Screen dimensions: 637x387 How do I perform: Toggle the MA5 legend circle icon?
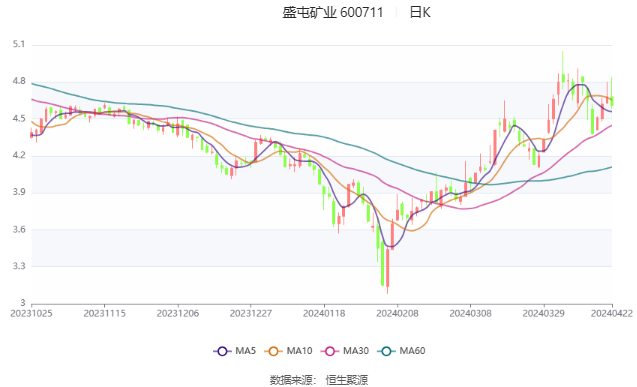(222, 351)
